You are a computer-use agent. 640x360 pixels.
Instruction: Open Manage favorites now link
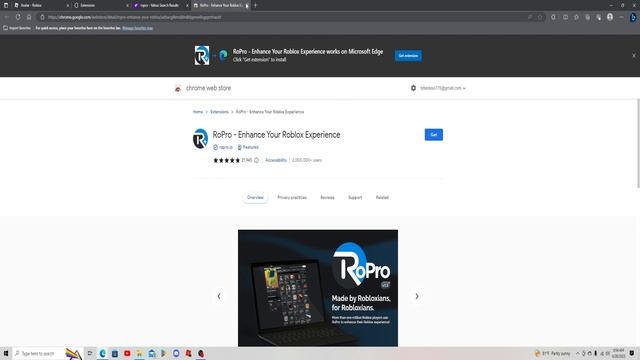click(x=138, y=28)
